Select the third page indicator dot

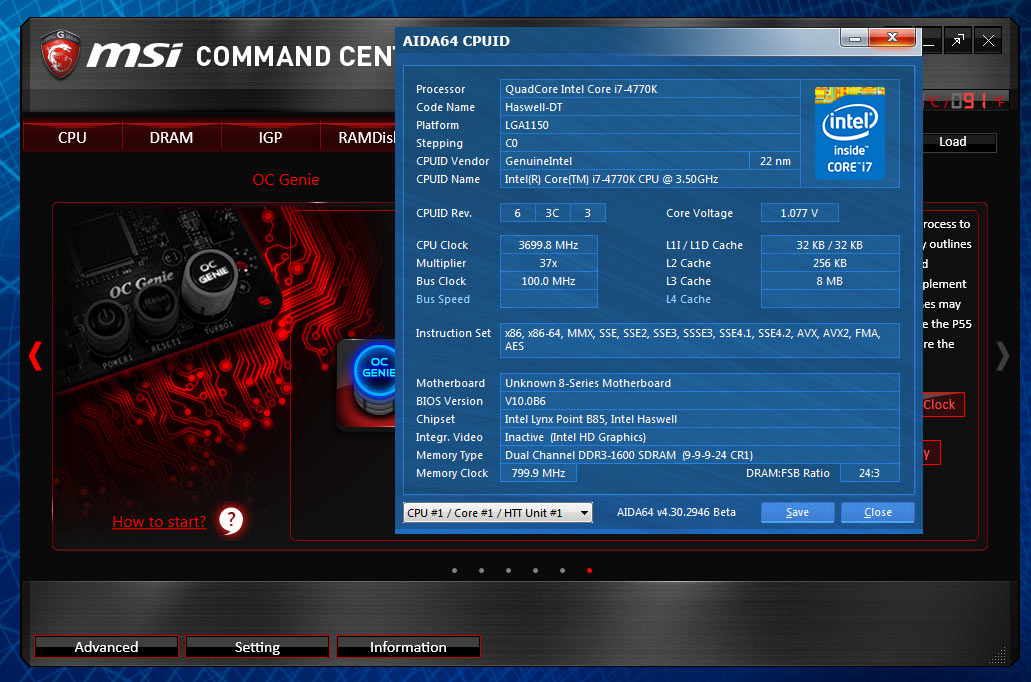[x=508, y=571]
